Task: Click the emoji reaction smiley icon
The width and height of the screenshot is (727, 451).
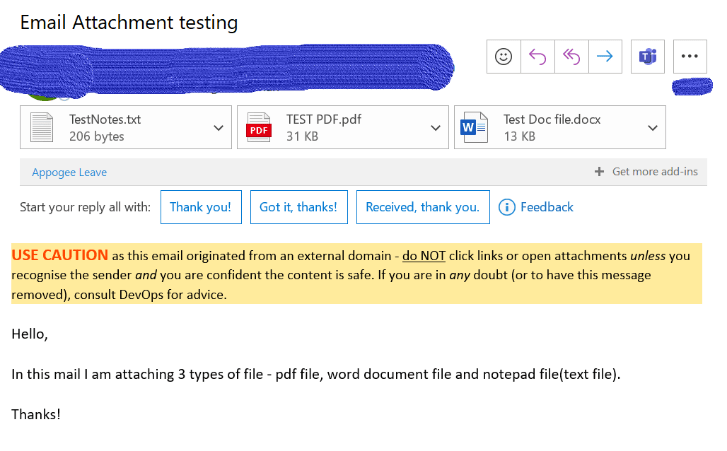Action: point(504,57)
